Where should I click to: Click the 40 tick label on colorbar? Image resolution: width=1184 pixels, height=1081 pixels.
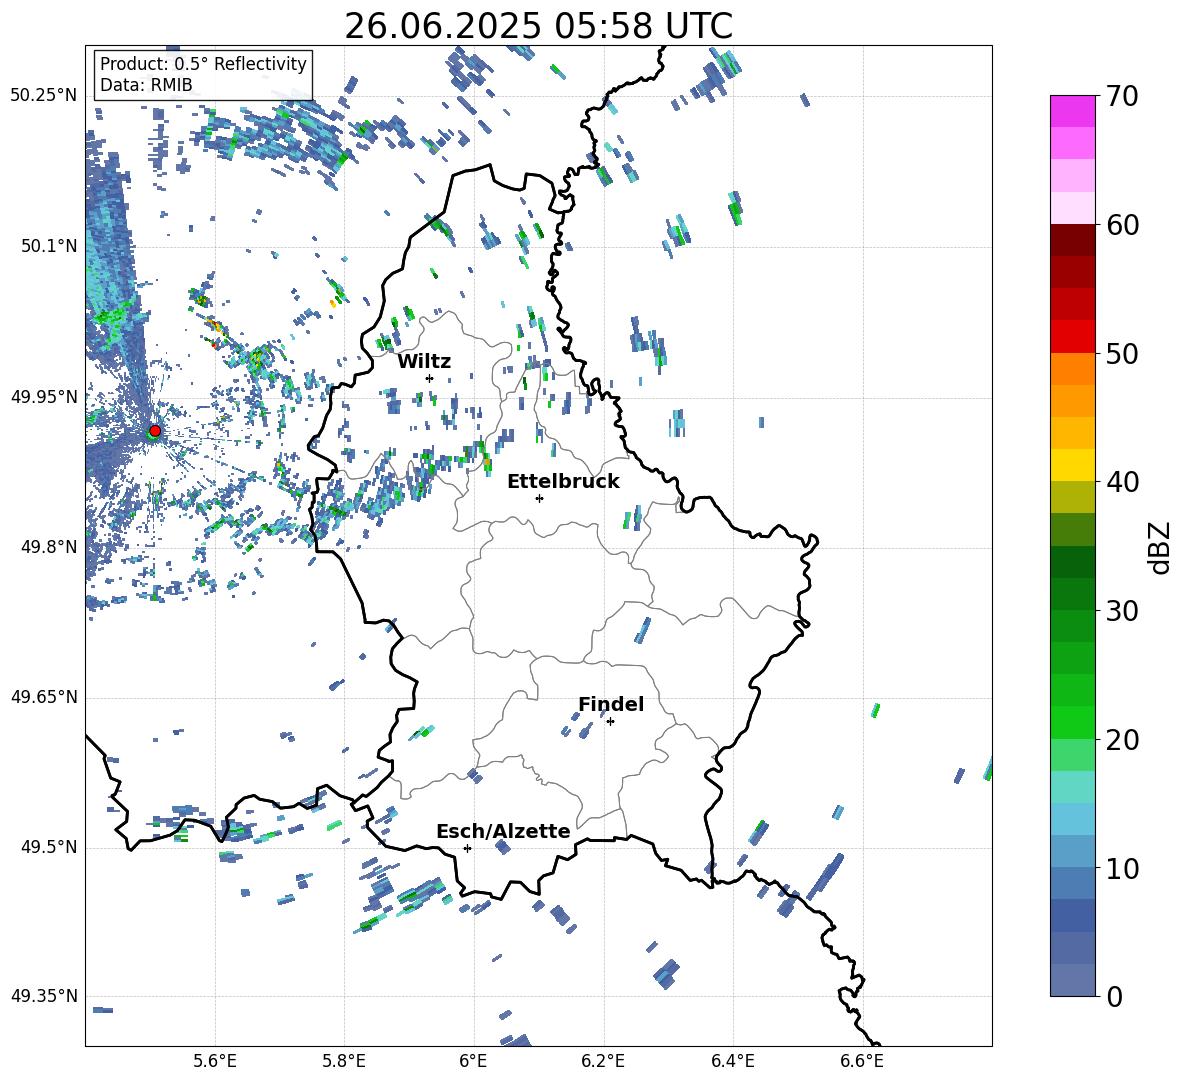pyautogui.click(x=1122, y=482)
